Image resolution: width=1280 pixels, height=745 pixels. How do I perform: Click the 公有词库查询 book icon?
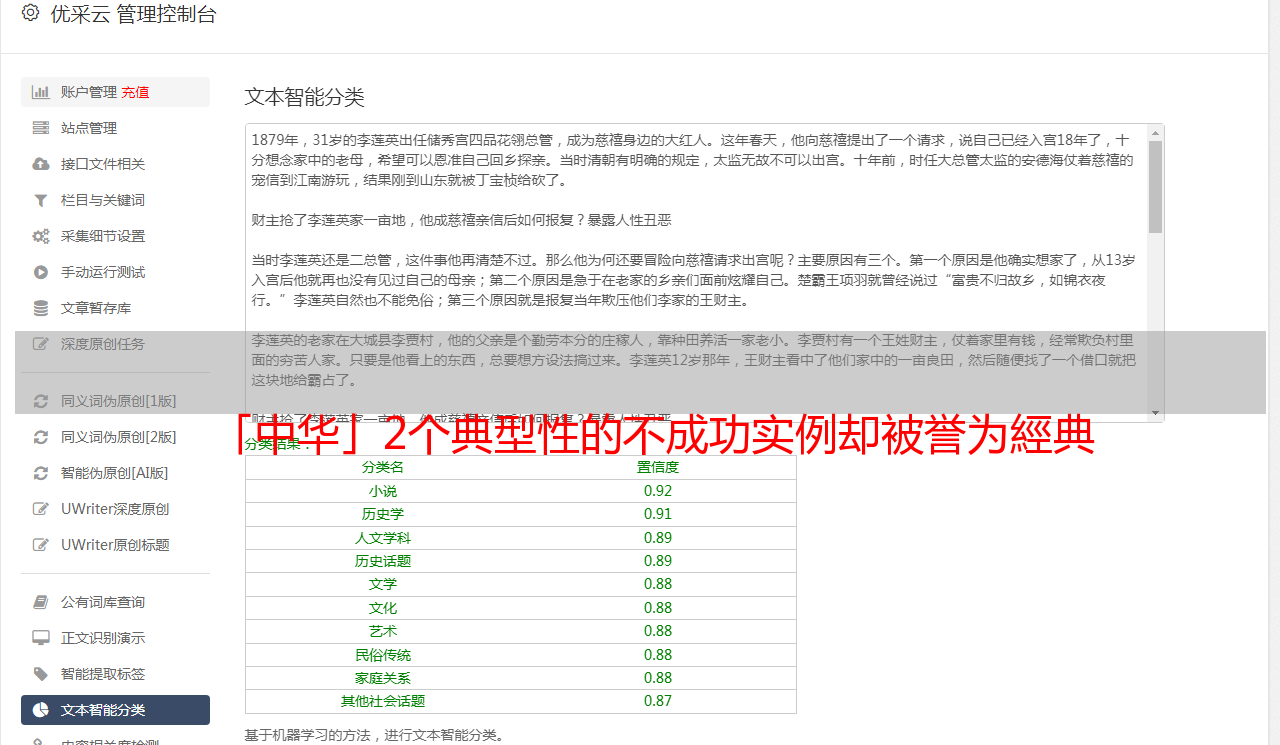point(41,602)
